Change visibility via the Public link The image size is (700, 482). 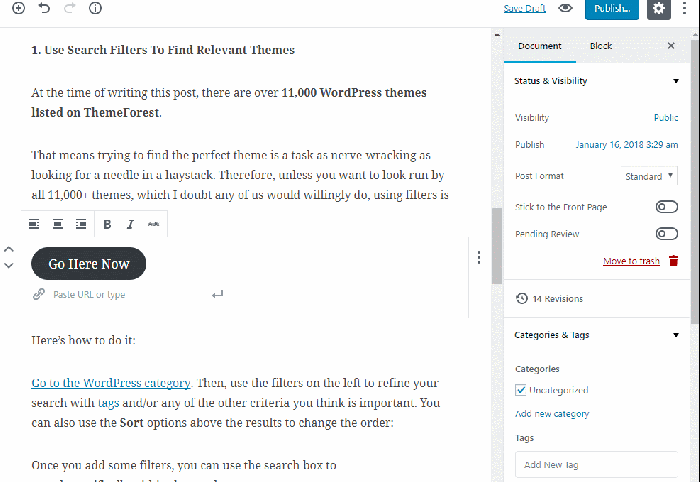(666, 117)
